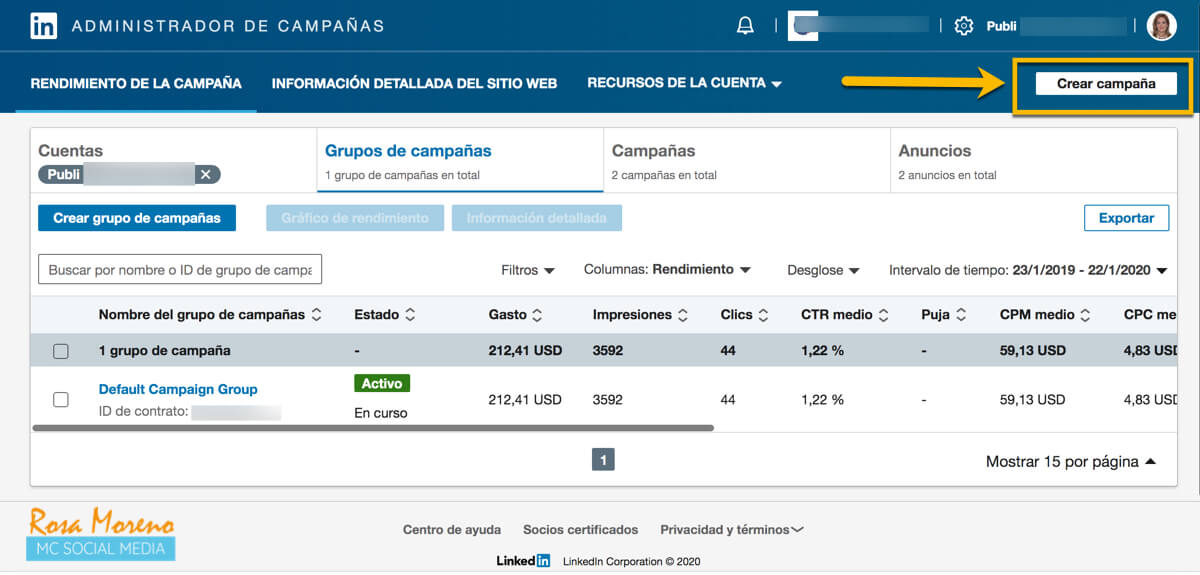
Task: Click the LinkedIn footer logo
Action: click(x=523, y=561)
